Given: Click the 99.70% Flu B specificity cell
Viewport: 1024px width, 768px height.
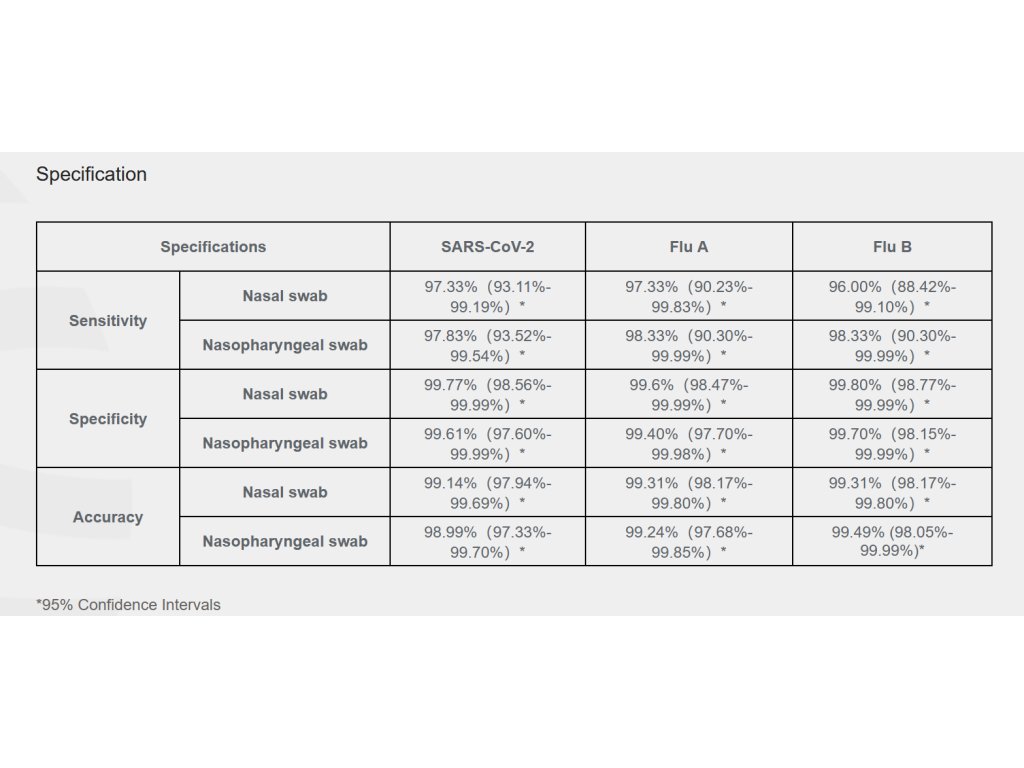Looking at the screenshot, I should [892, 443].
